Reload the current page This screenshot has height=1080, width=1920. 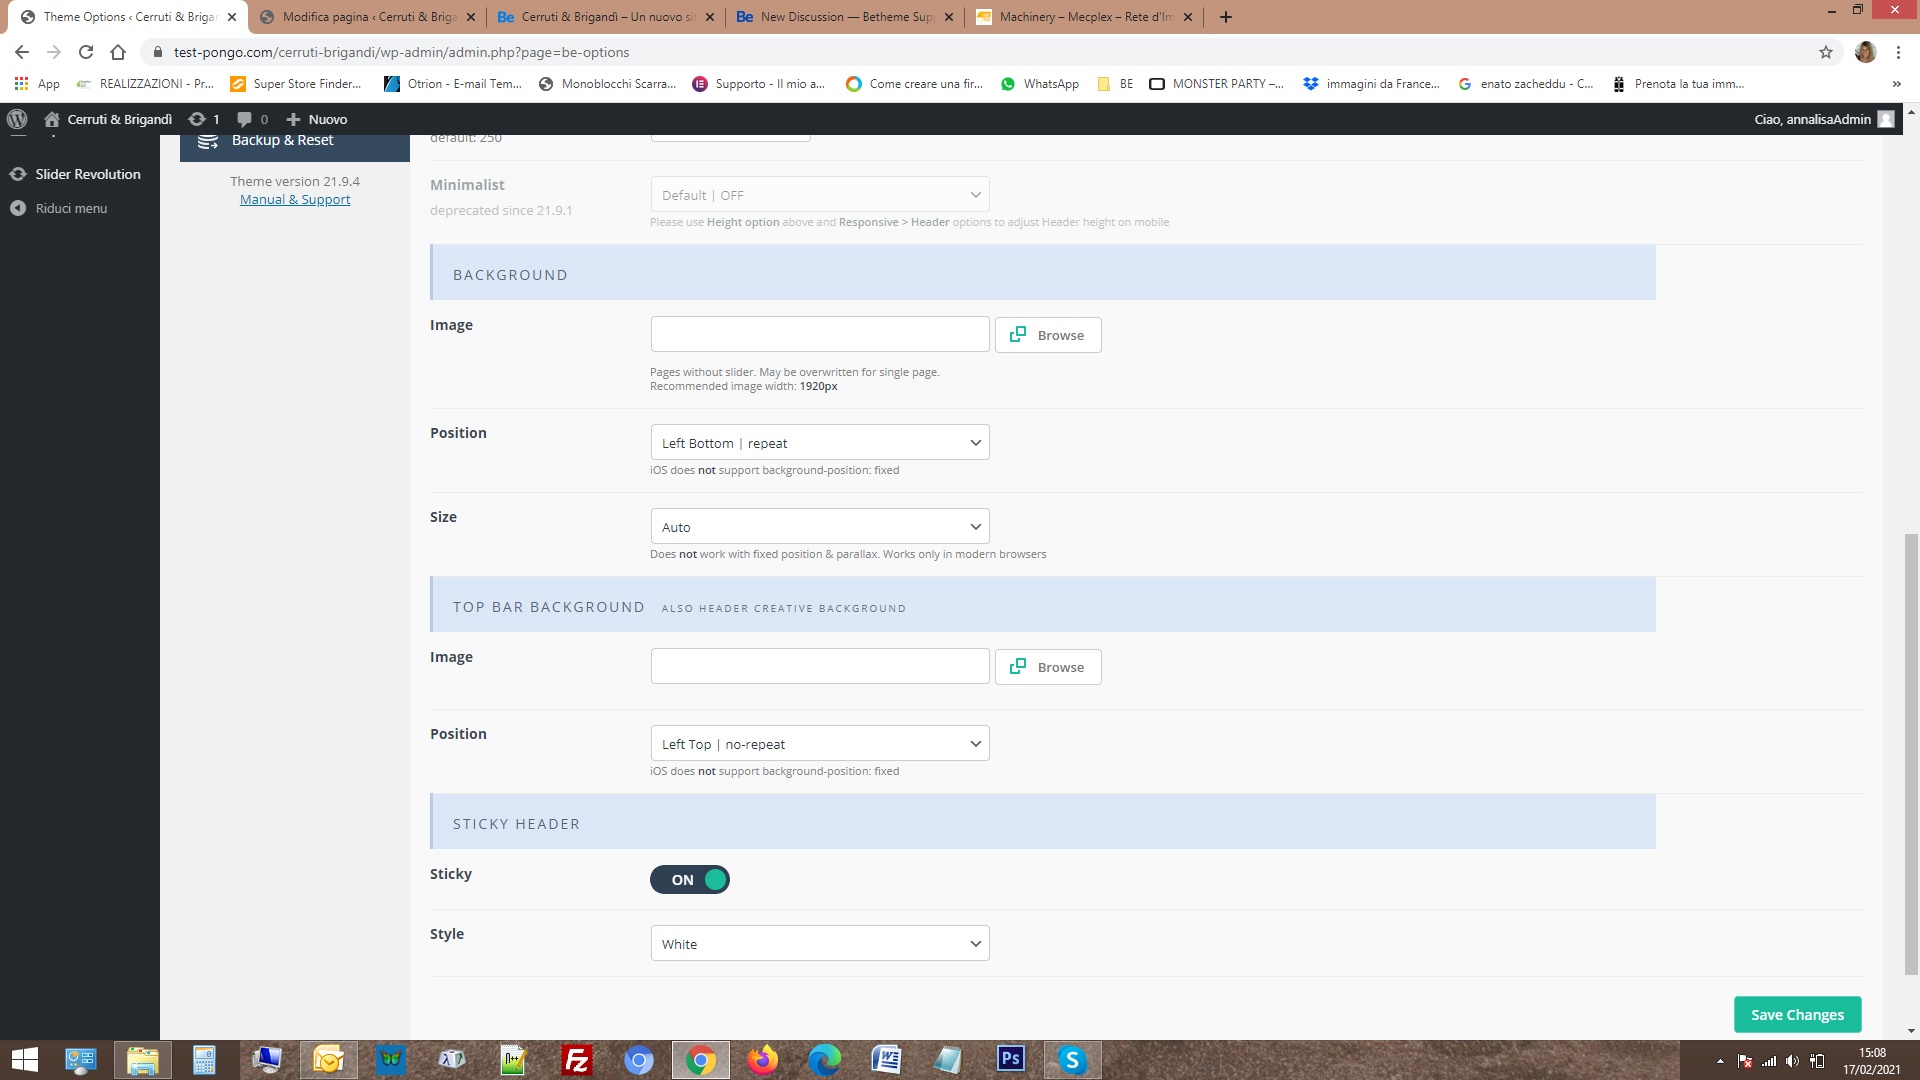pyautogui.click(x=86, y=52)
